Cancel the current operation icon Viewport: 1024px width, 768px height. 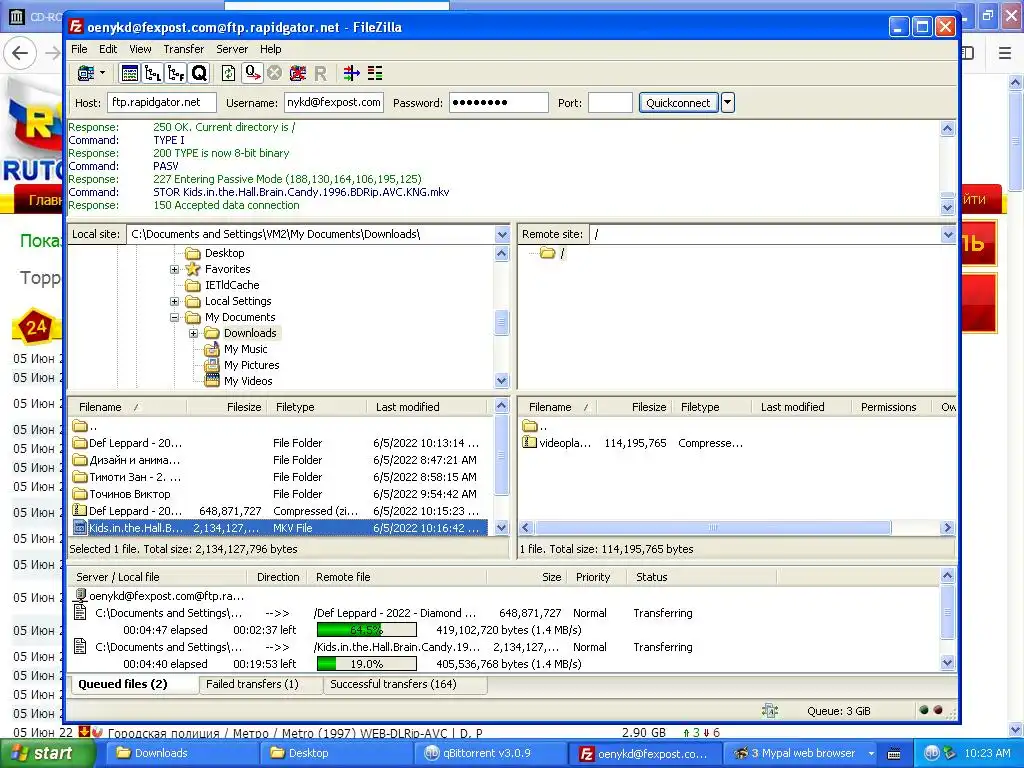(x=274, y=73)
